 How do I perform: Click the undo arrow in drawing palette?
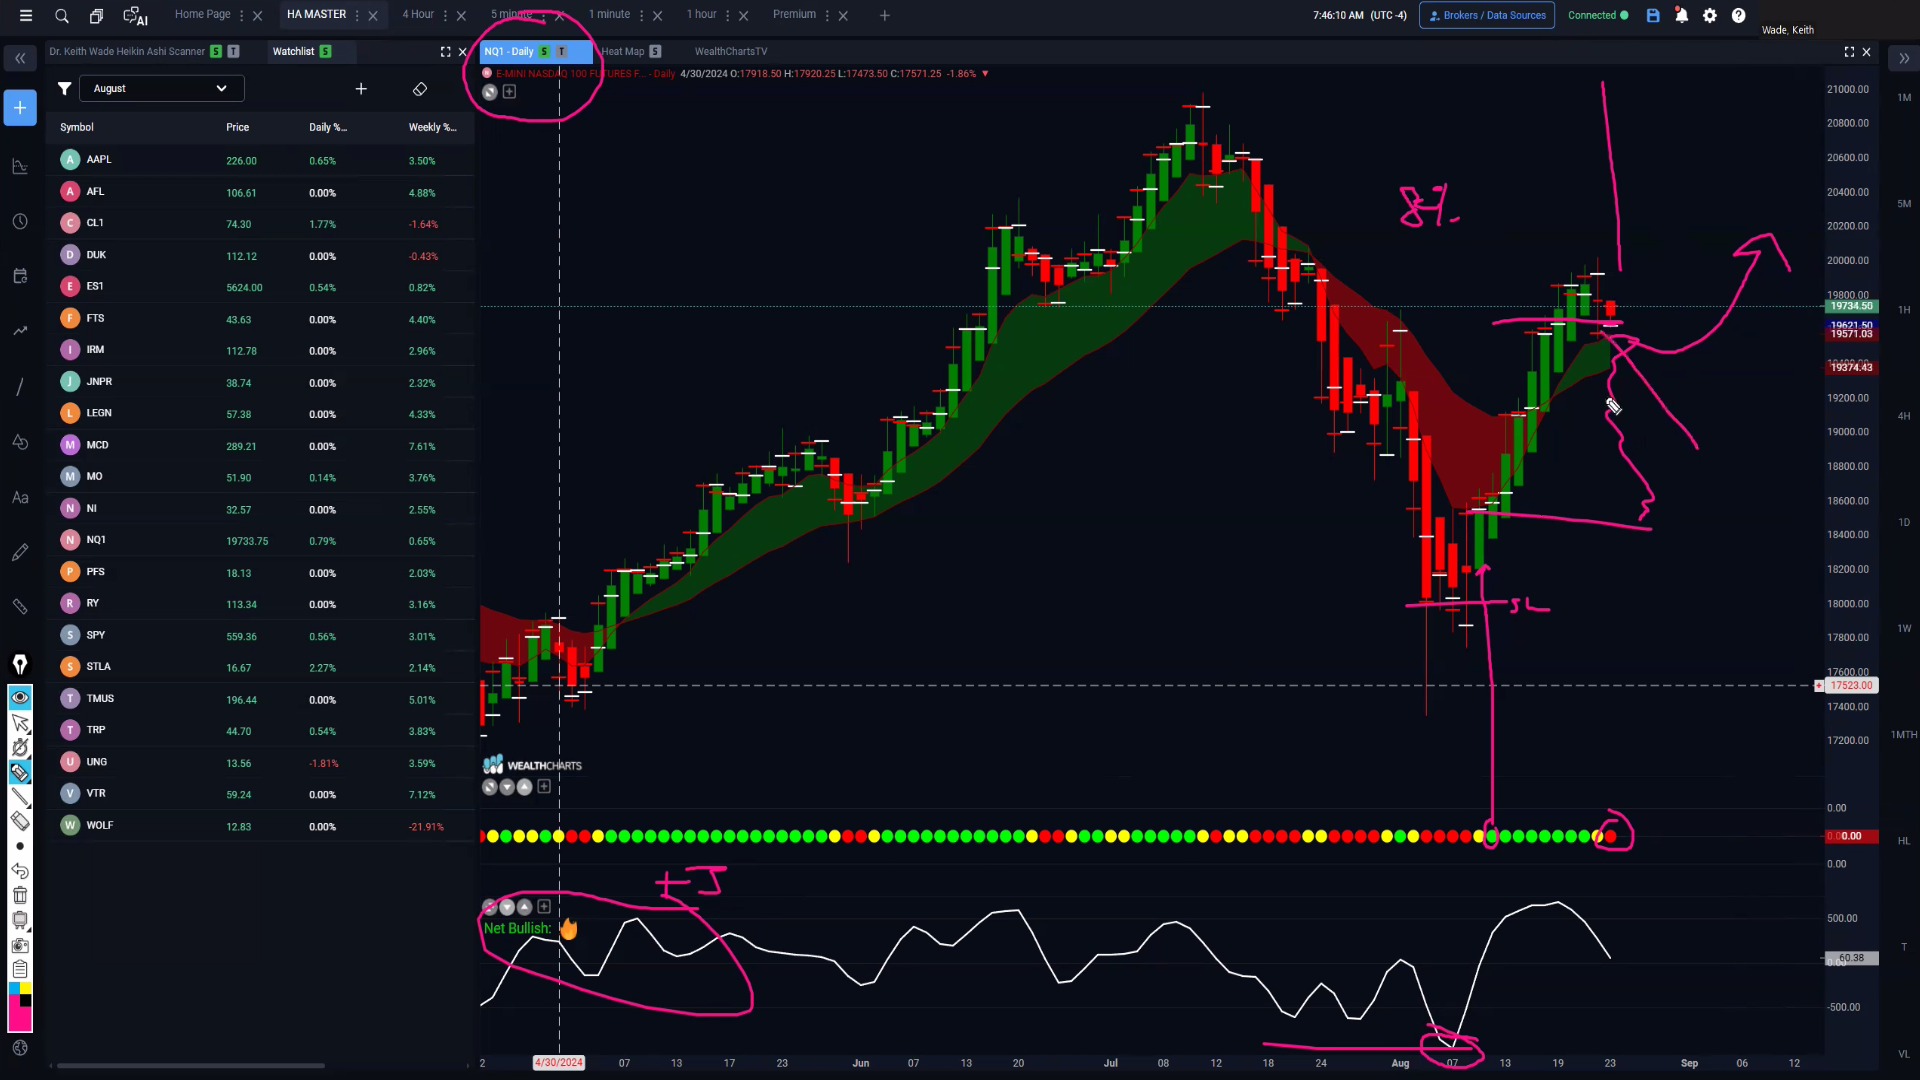pyautogui.click(x=20, y=871)
